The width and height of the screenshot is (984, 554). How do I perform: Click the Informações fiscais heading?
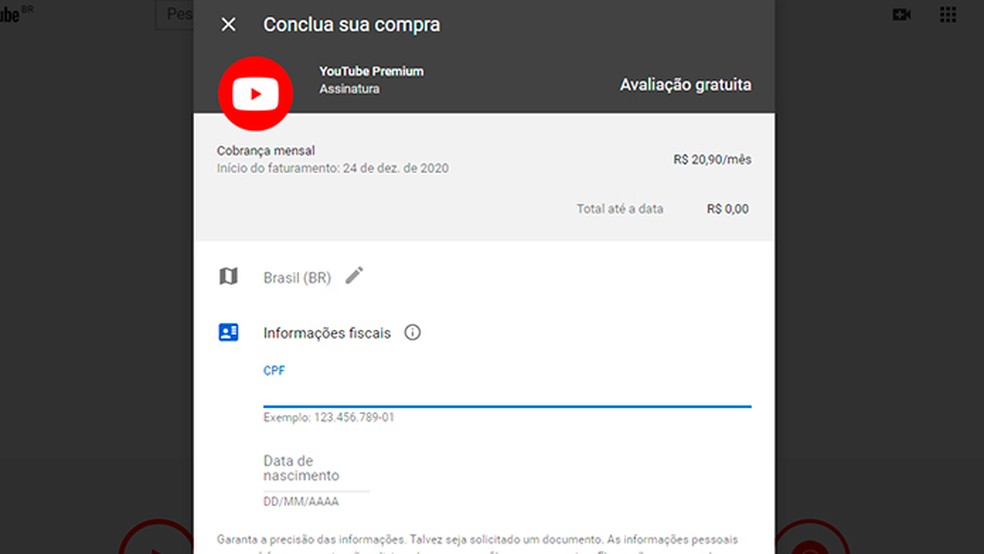(327, 333)
